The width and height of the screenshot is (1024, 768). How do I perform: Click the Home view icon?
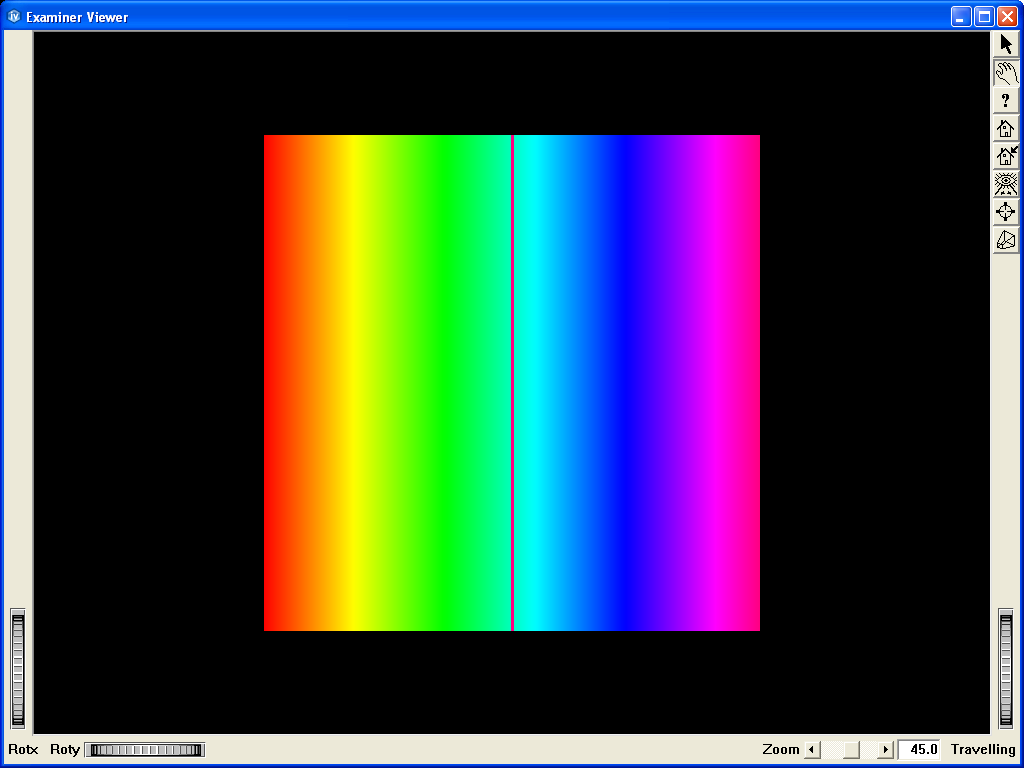tap(1005, 127)
